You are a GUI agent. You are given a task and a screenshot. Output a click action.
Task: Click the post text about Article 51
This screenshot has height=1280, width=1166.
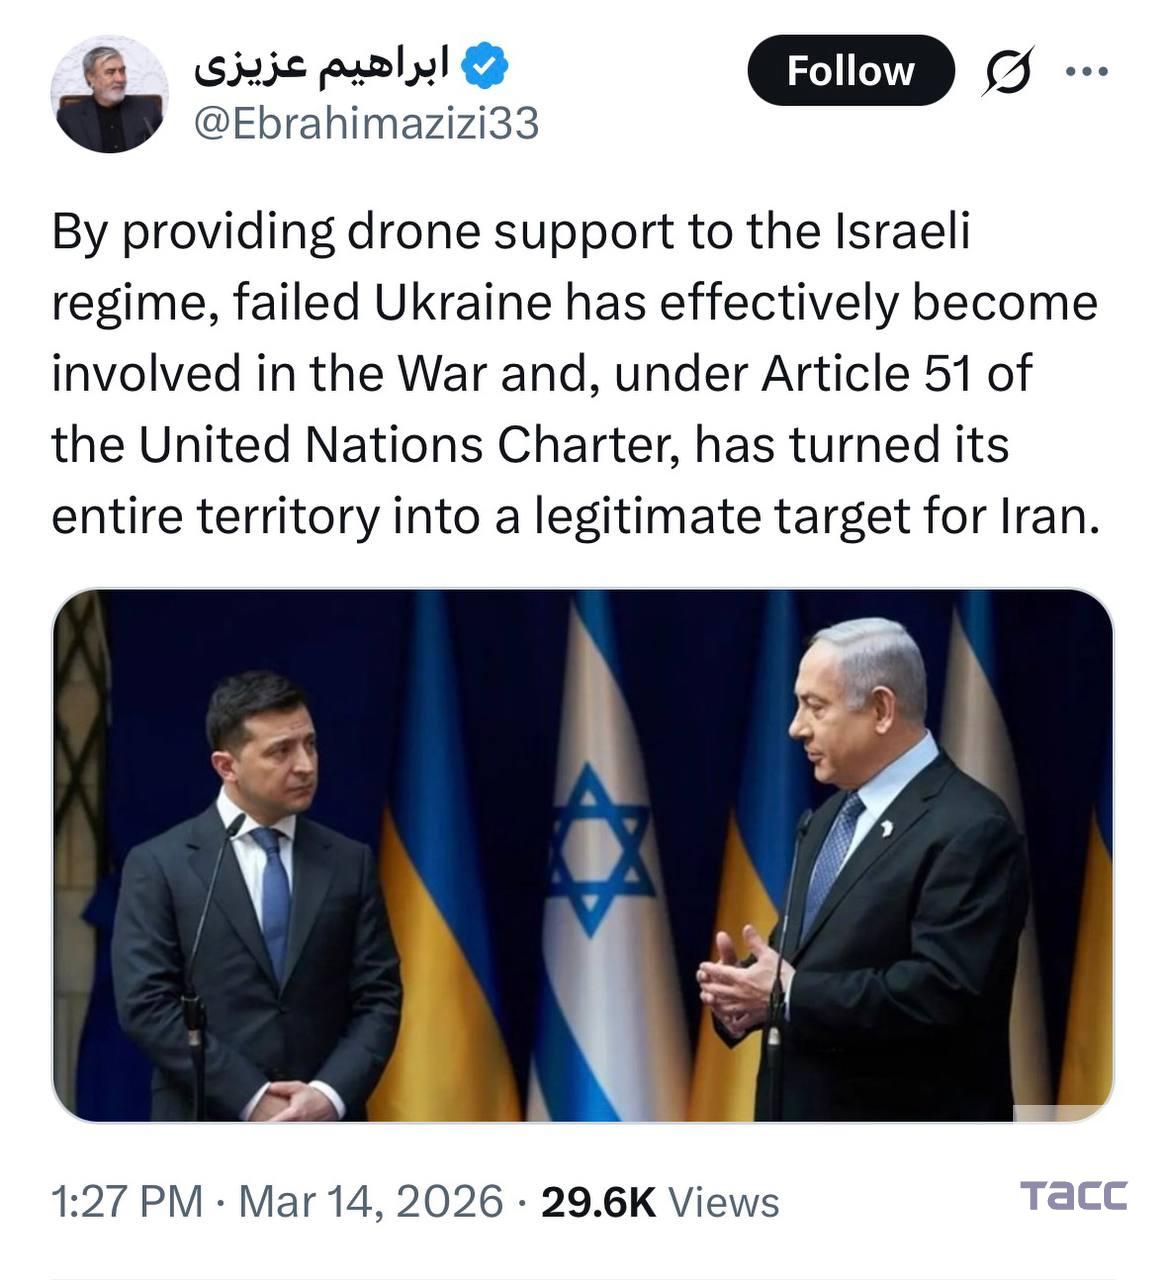575,374
